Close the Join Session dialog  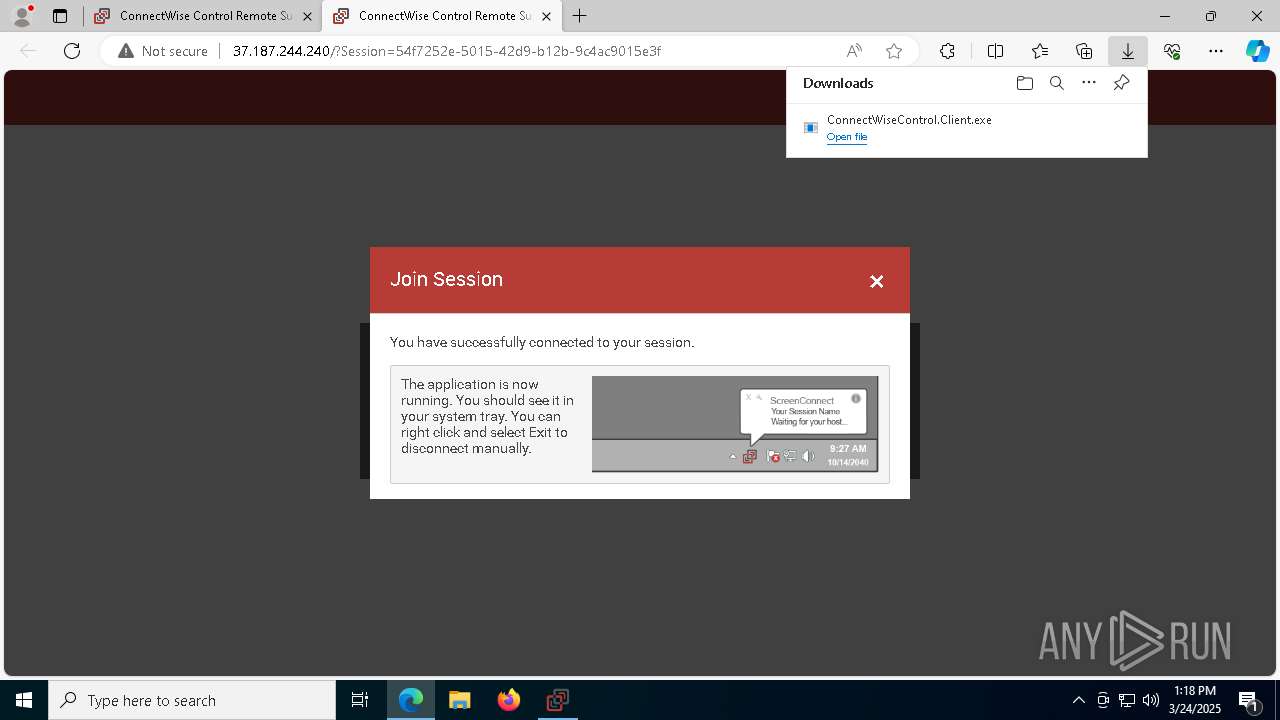point(876,281)
